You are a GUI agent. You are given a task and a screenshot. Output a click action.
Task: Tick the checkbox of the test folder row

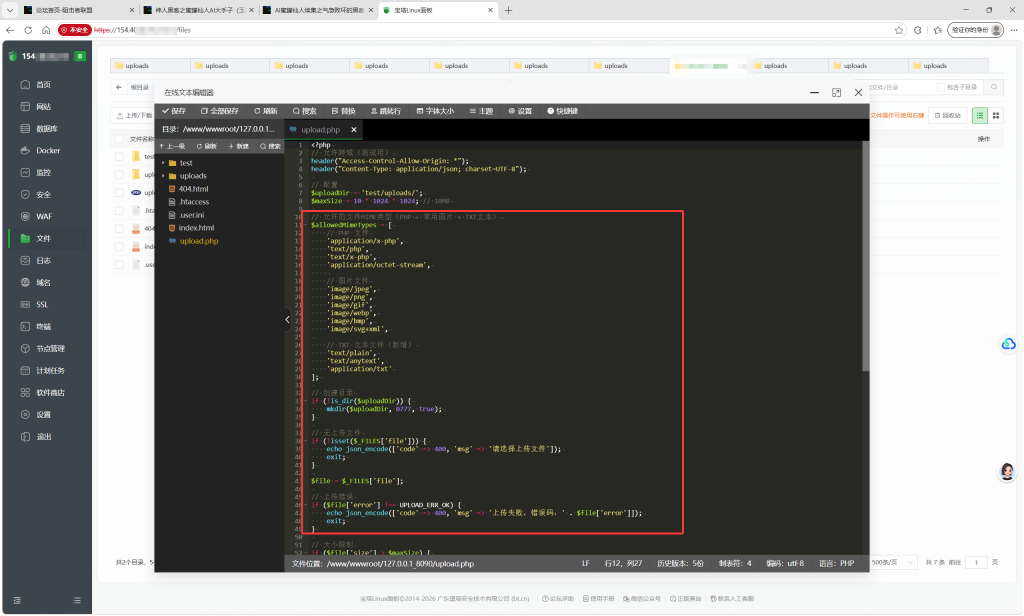(119, 157)
